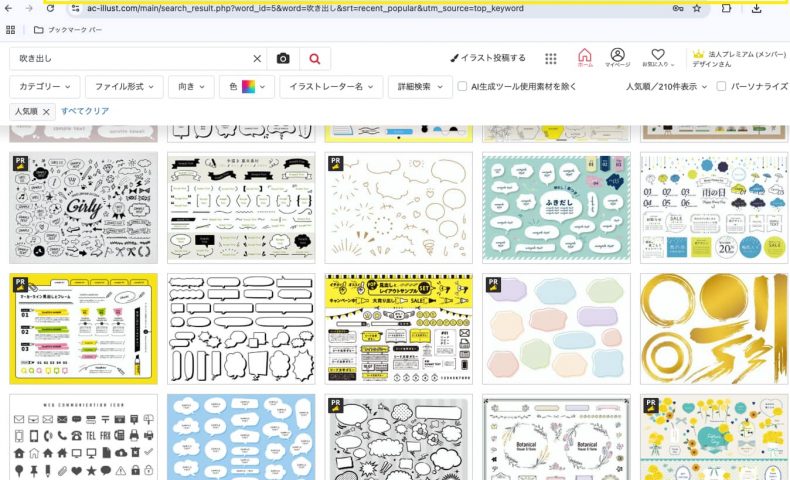Open お気に入り heart icon
790x480 pixels.
point(658,57)
